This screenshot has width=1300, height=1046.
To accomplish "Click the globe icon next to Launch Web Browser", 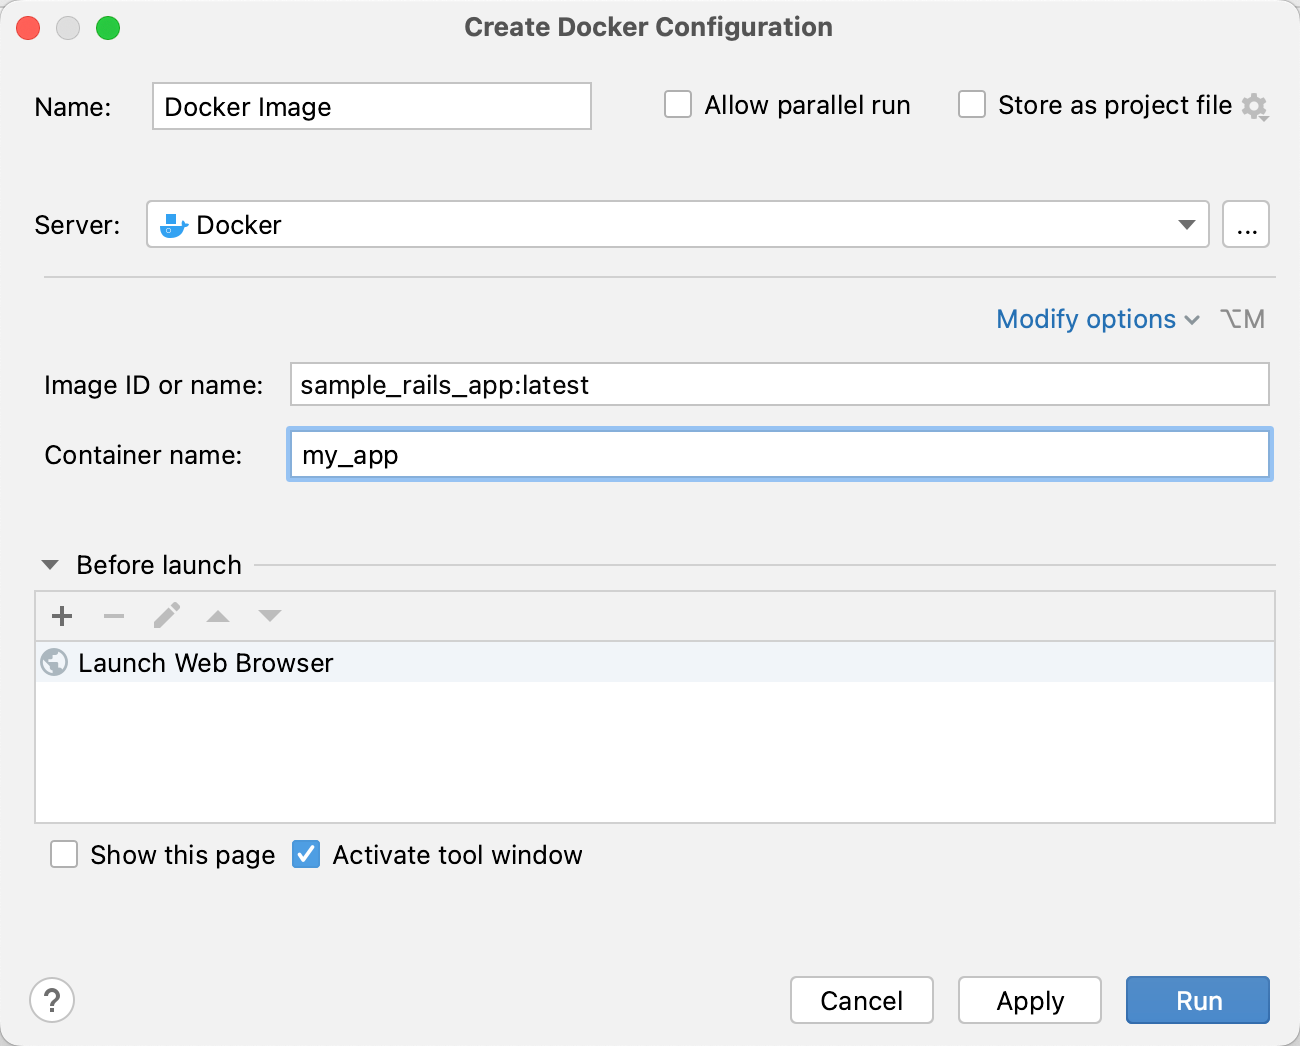I will (53, 662).
